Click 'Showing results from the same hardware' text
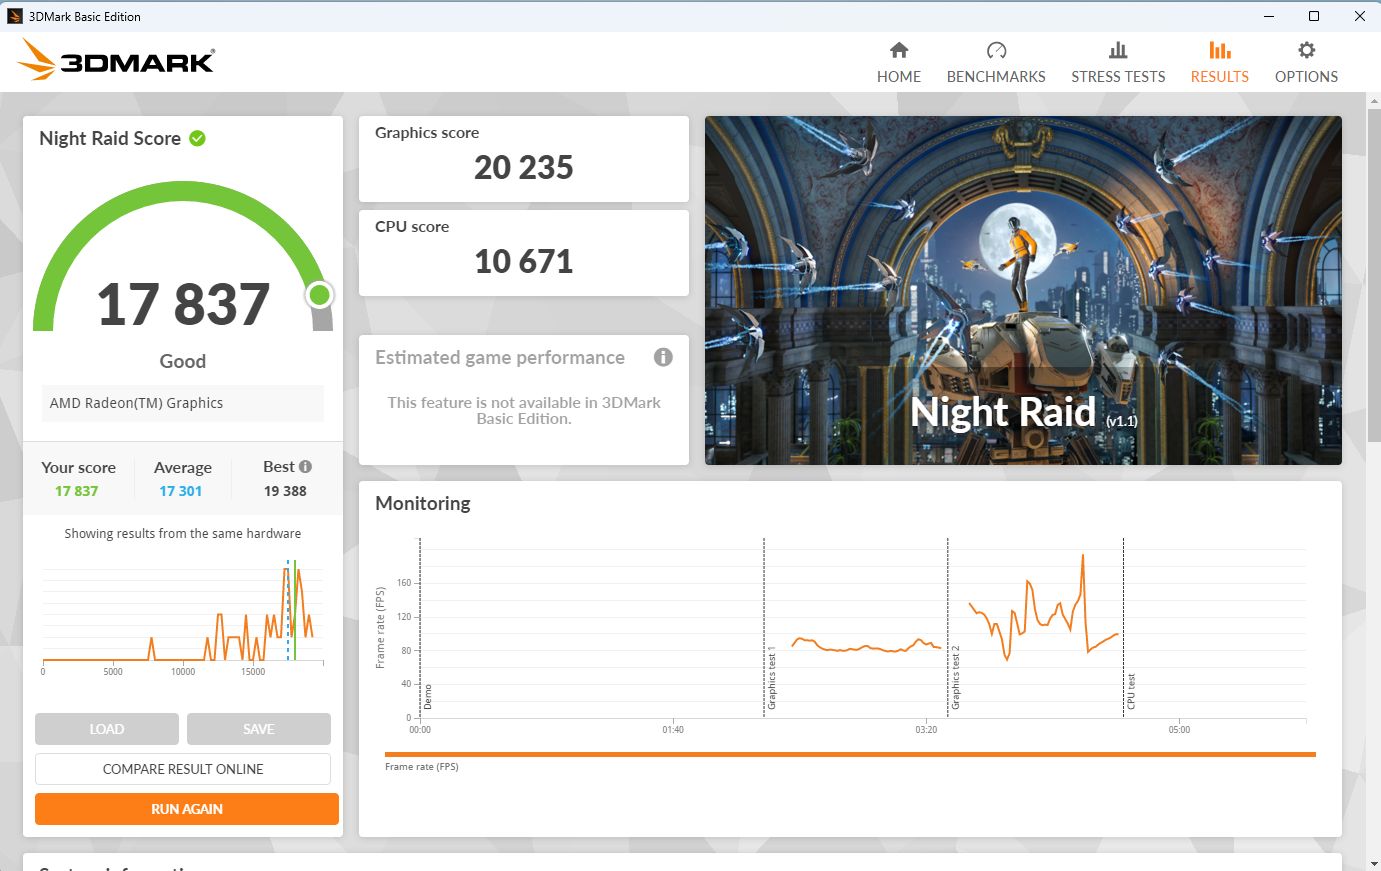The image size is (1381, 871). 183,533
